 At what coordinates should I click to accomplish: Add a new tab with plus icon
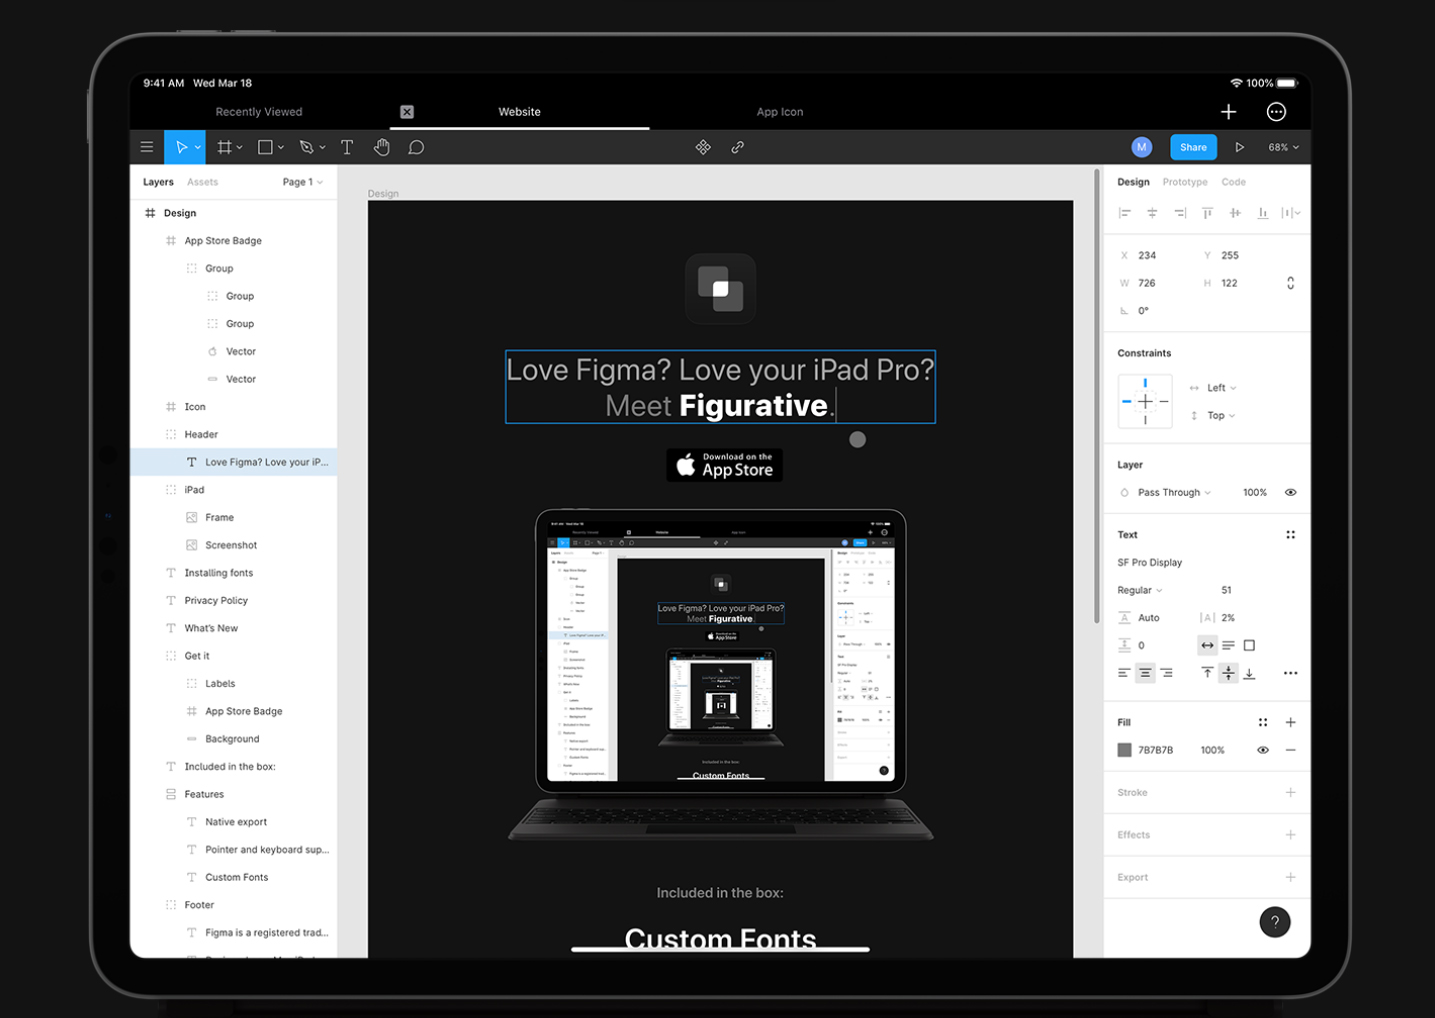click(1228, 112)
